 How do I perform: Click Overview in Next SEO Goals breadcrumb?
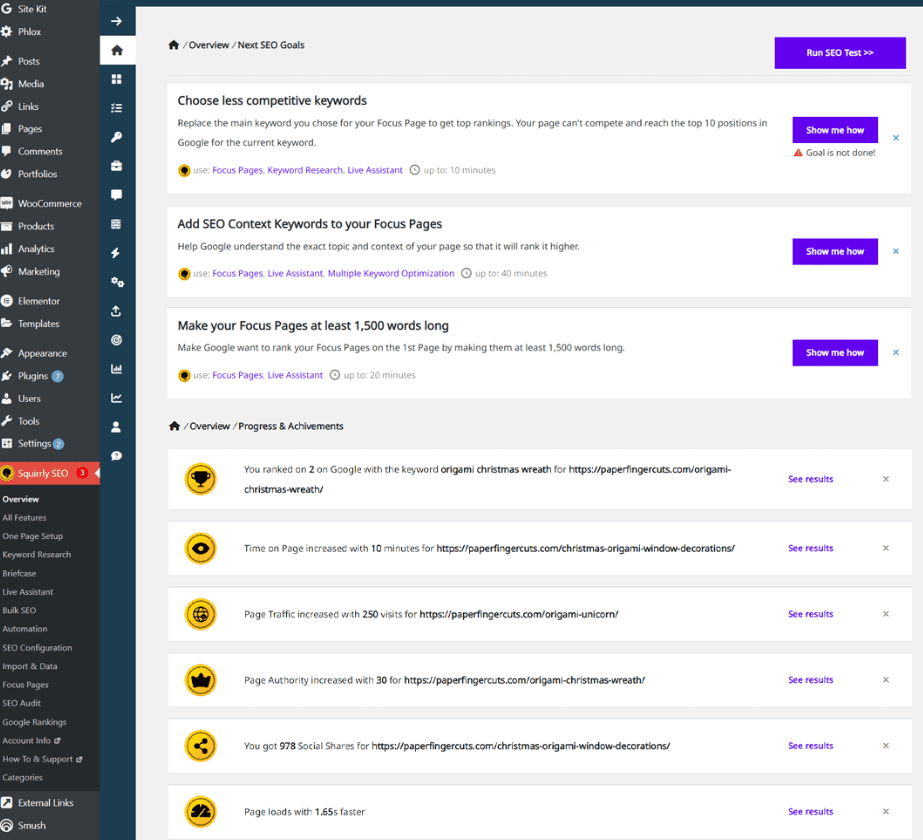pos(208,45)
